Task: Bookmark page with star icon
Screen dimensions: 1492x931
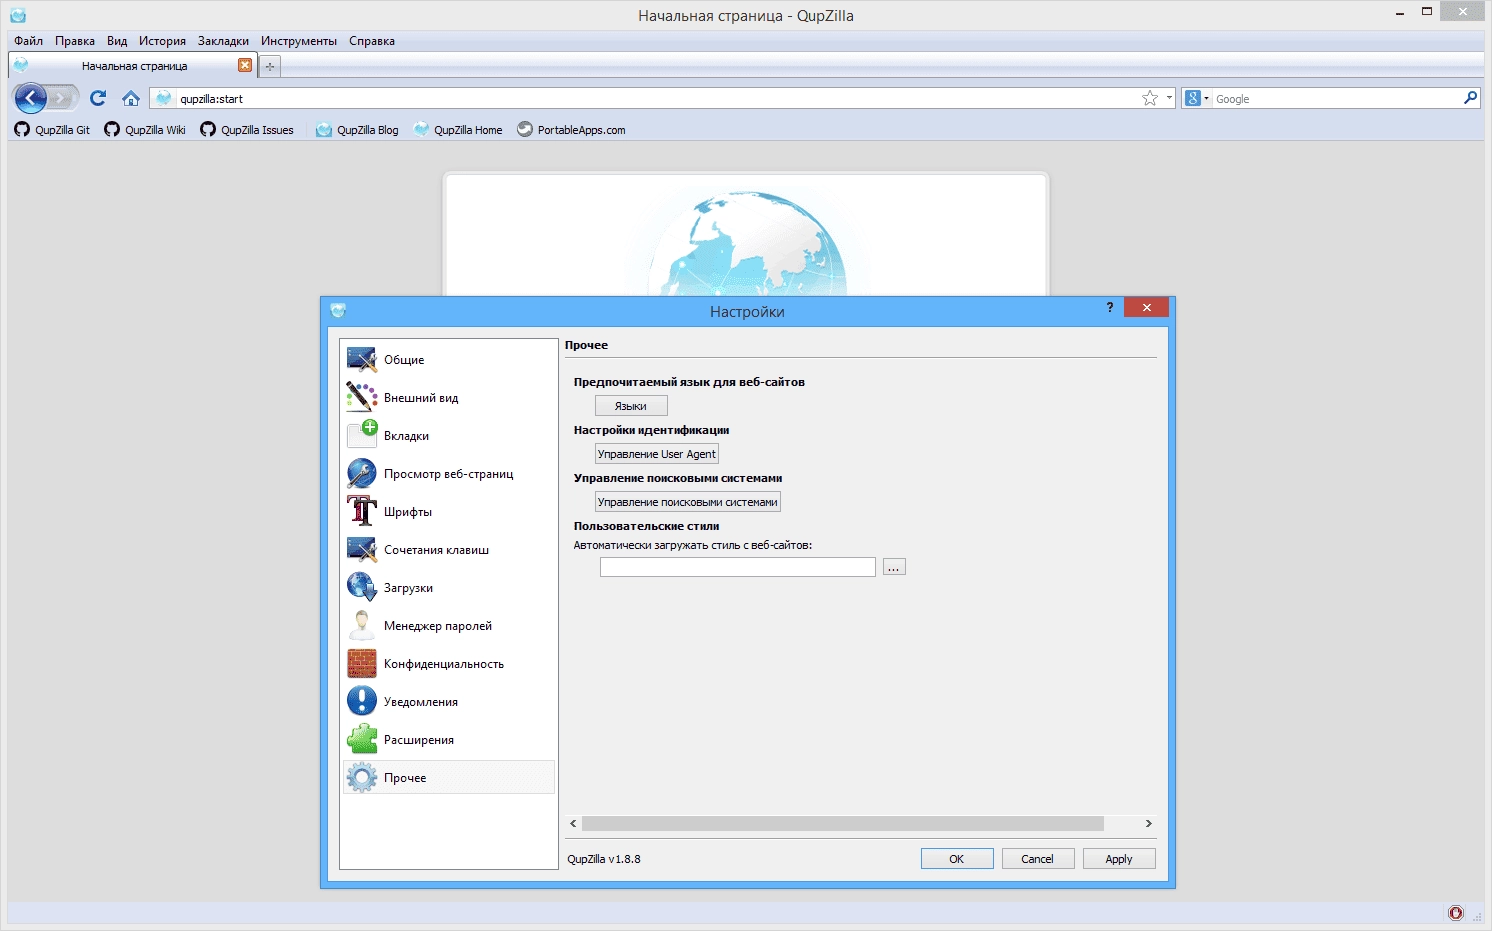Action: (1150, 98)
